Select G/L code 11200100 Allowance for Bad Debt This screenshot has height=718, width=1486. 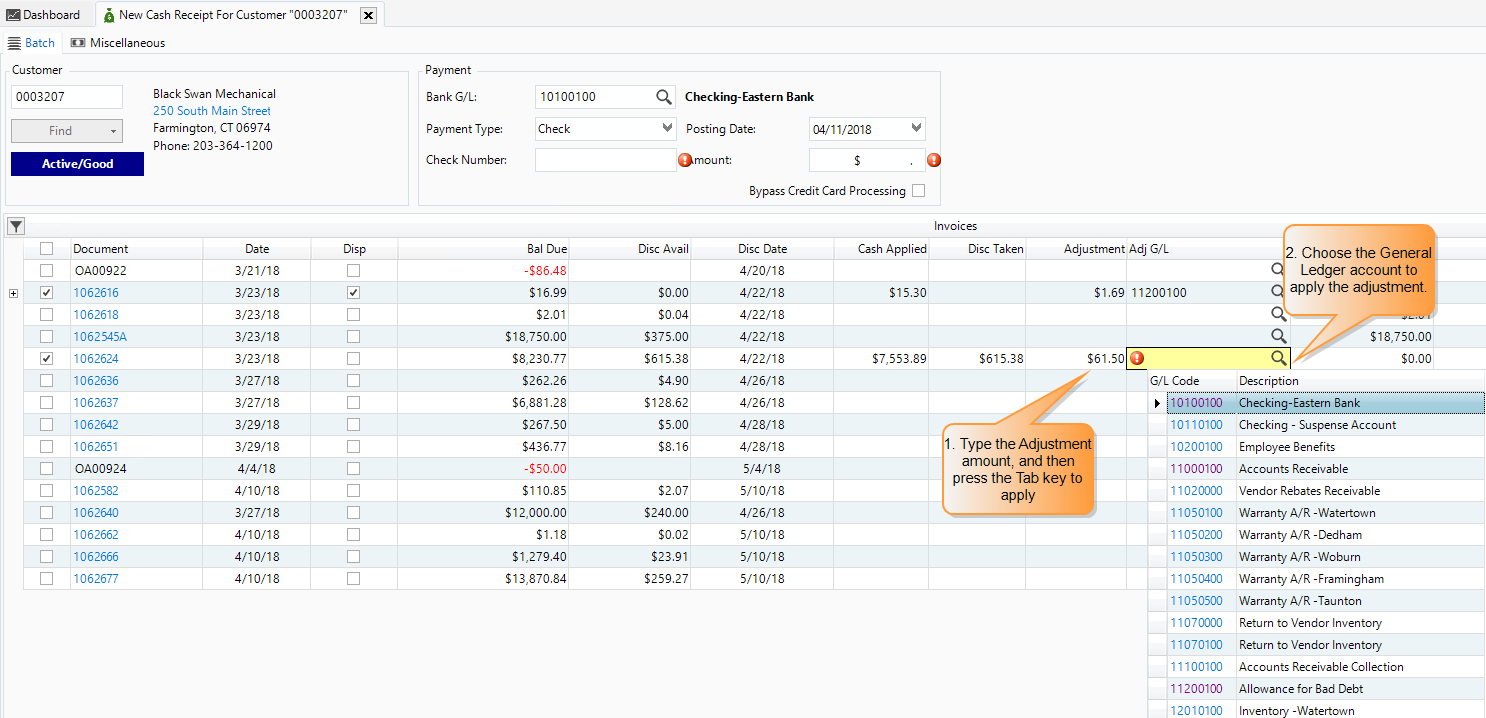pyautogui.click(x=1196, y=689)
